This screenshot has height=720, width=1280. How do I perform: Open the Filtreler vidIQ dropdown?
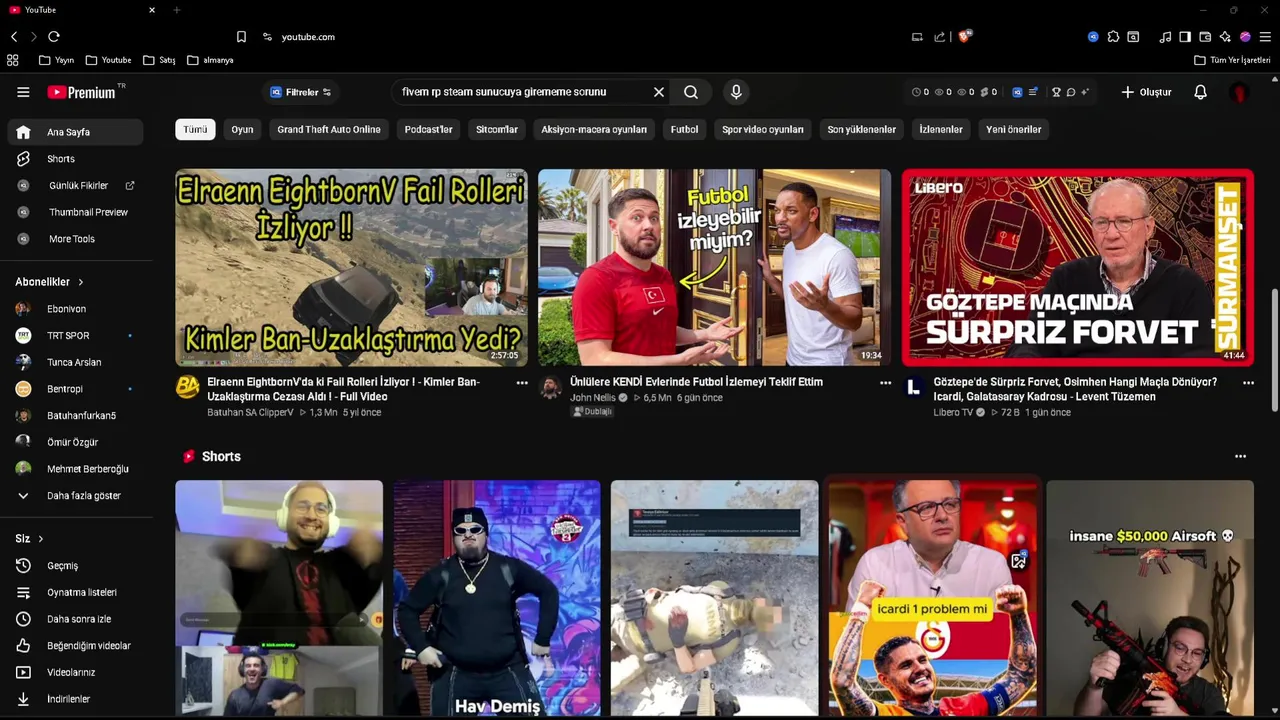[300, 92]
